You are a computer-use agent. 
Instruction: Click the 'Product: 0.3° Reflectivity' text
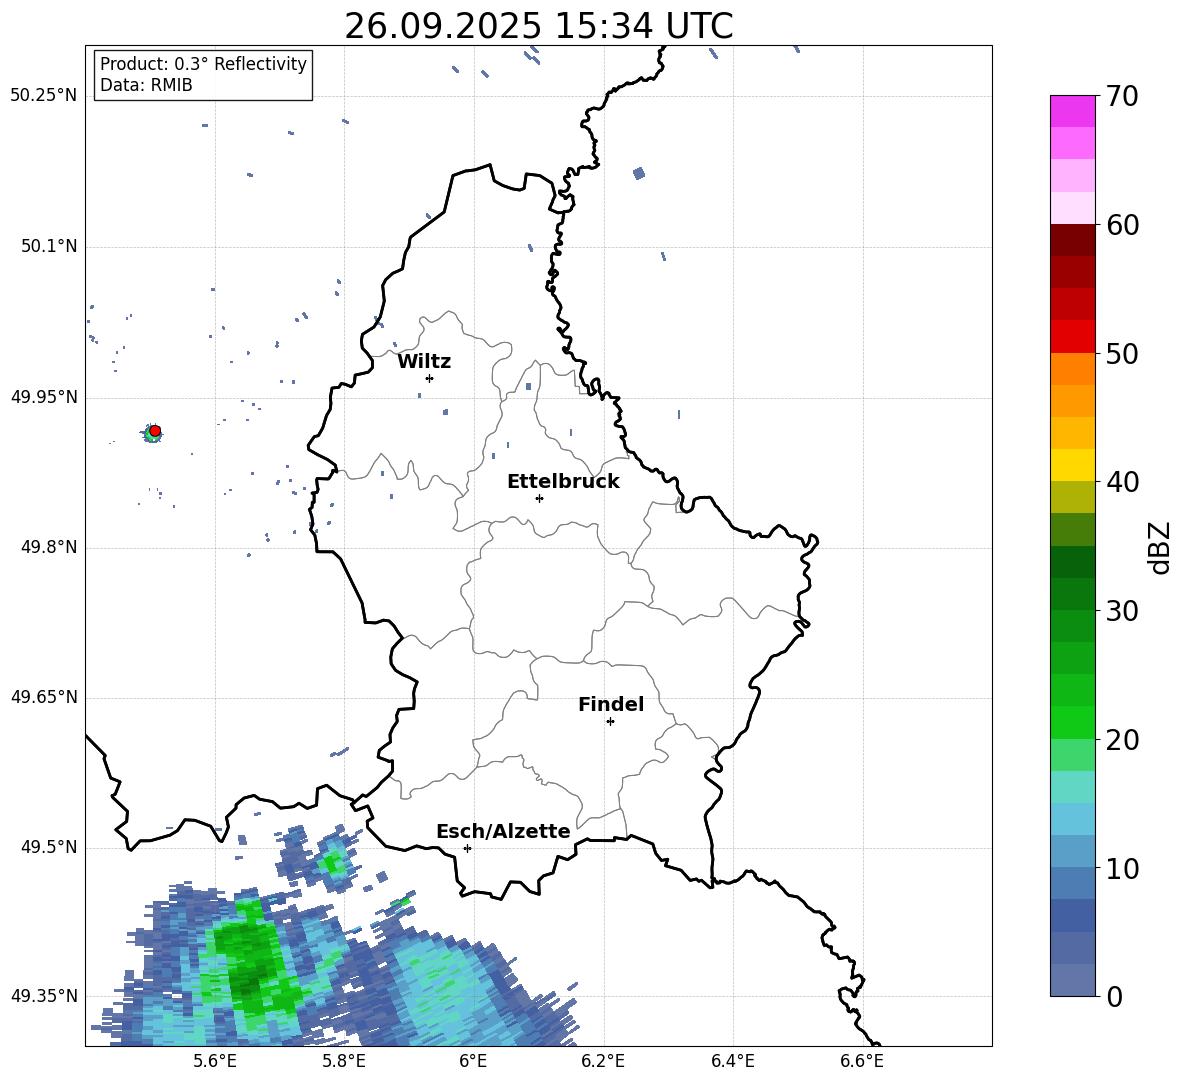click(x=203, y=63)
